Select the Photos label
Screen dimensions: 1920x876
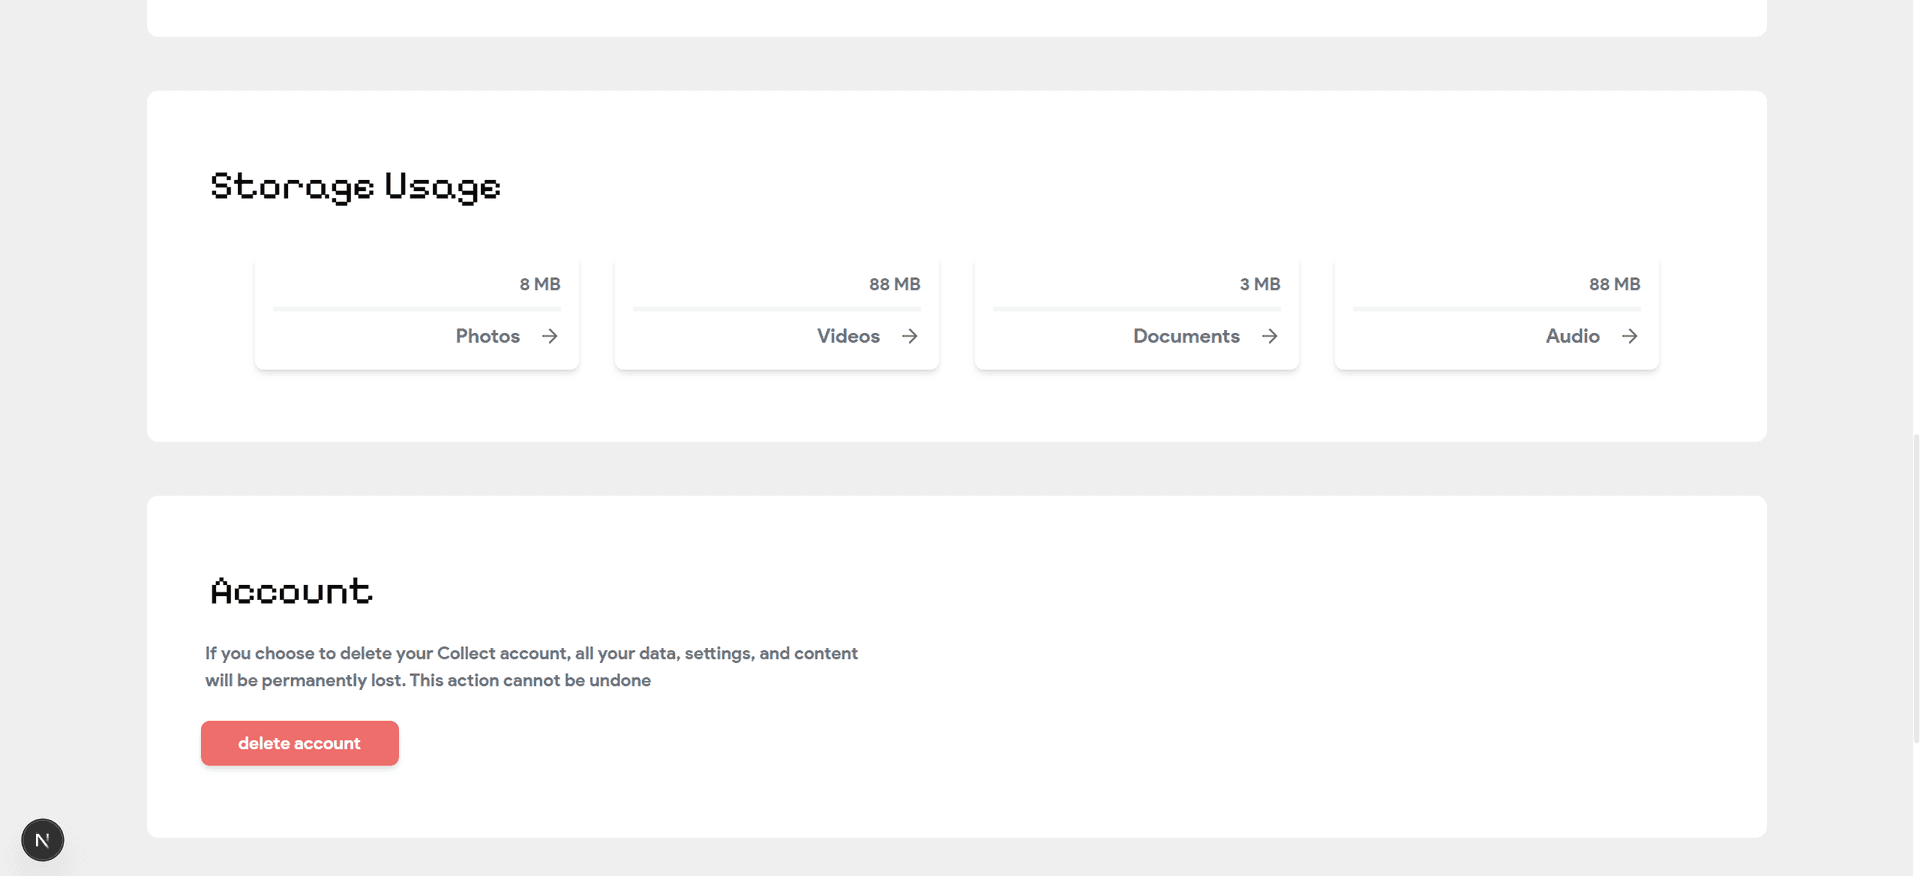[487, 336]
